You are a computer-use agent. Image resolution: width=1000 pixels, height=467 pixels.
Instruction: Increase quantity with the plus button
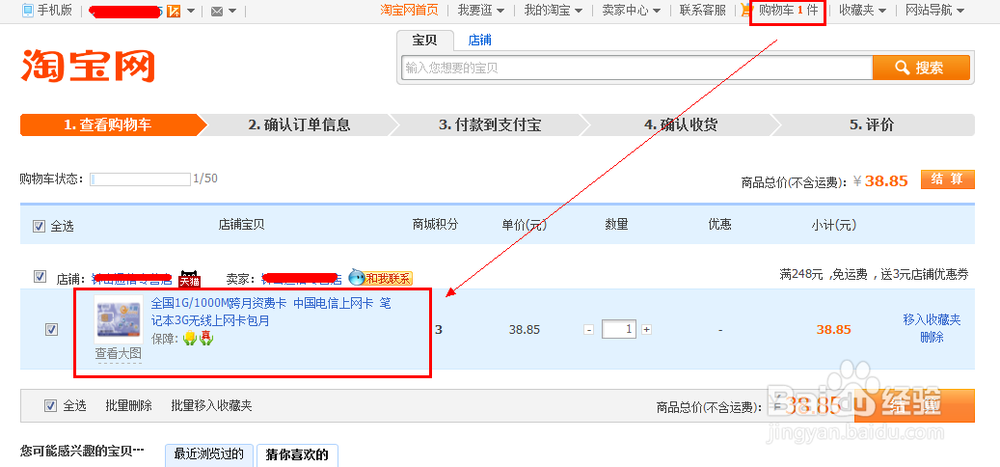click(646, 330)
